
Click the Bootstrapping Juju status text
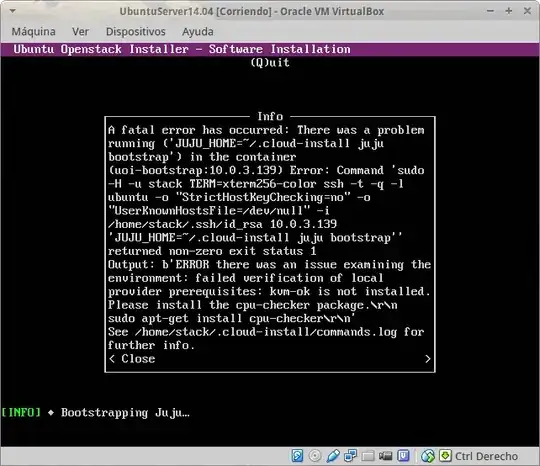pos(125,413)
